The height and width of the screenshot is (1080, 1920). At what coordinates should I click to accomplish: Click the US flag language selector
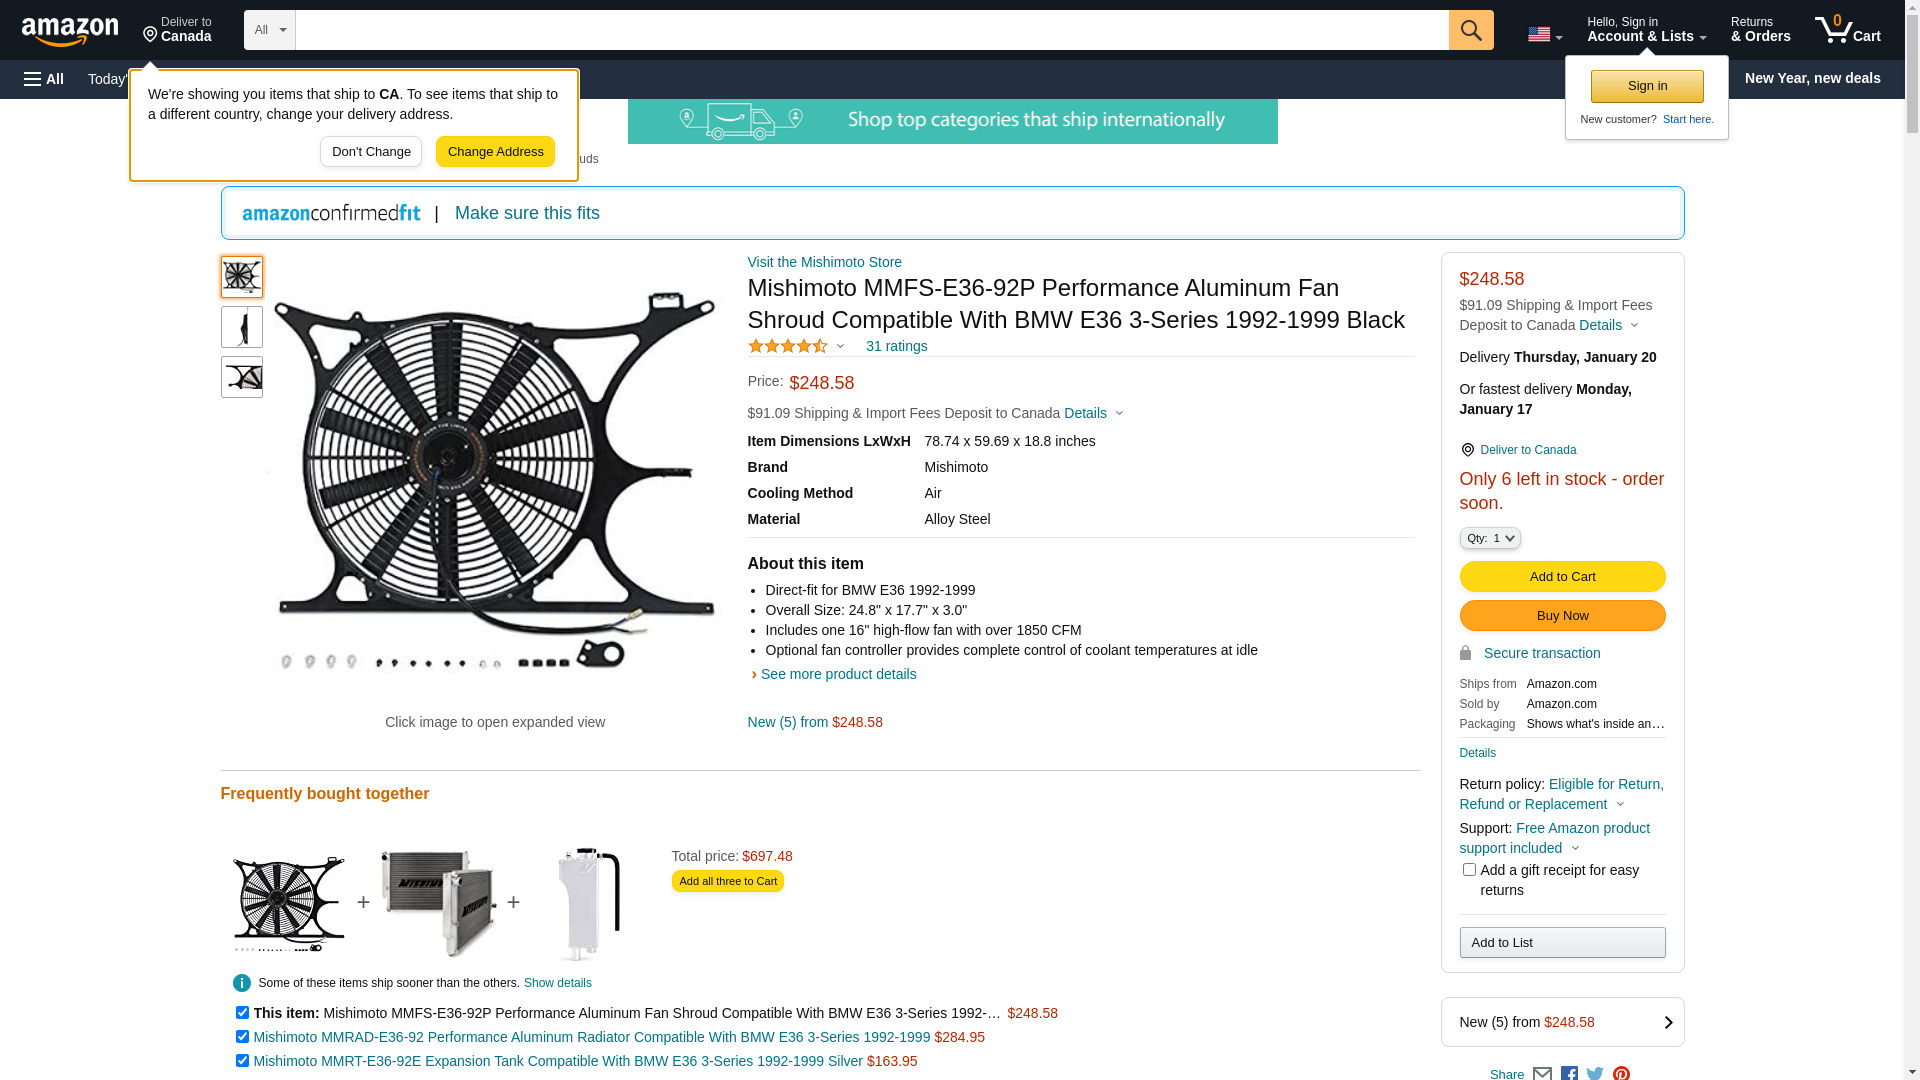click(x=1543, y=35)
